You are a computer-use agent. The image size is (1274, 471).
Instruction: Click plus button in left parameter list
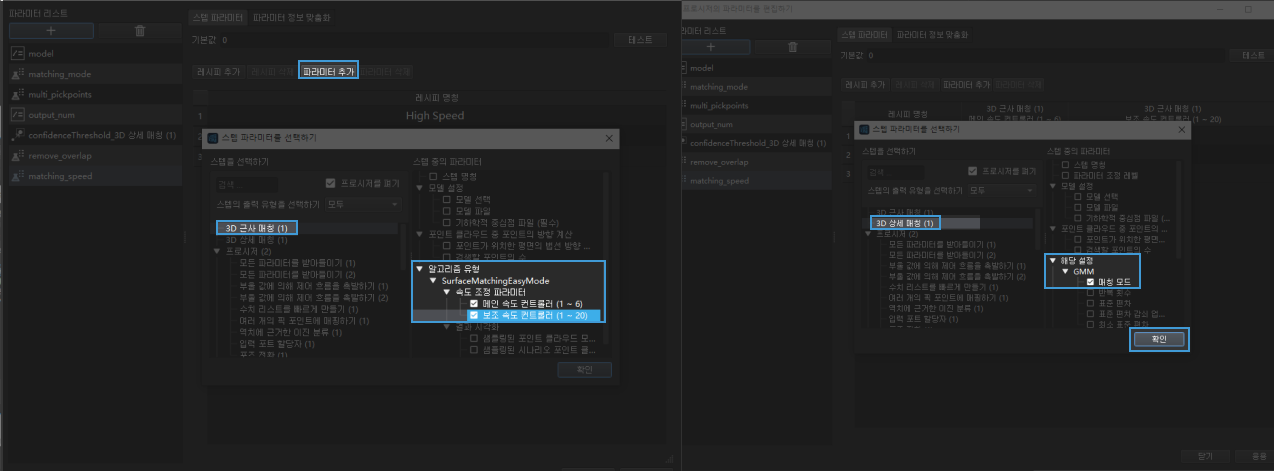coord(50,31)
